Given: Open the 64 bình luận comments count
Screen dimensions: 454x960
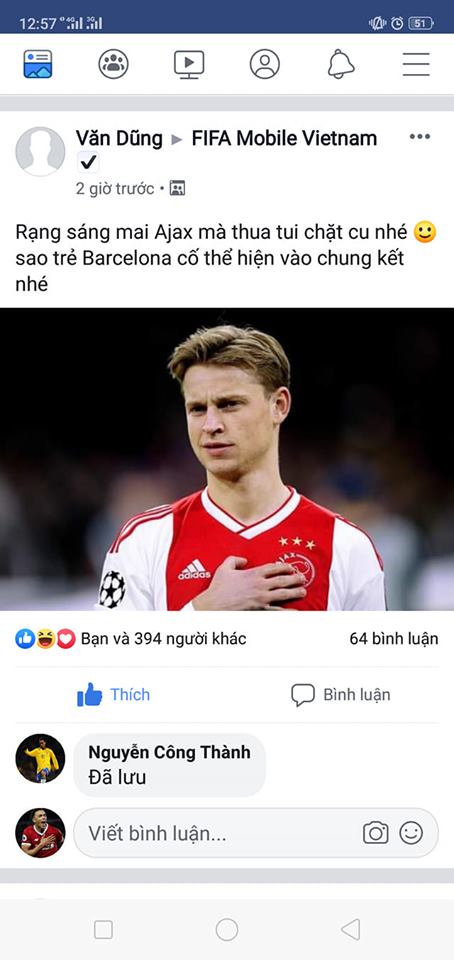Looking at the screenshot, I should pos(394,639).
